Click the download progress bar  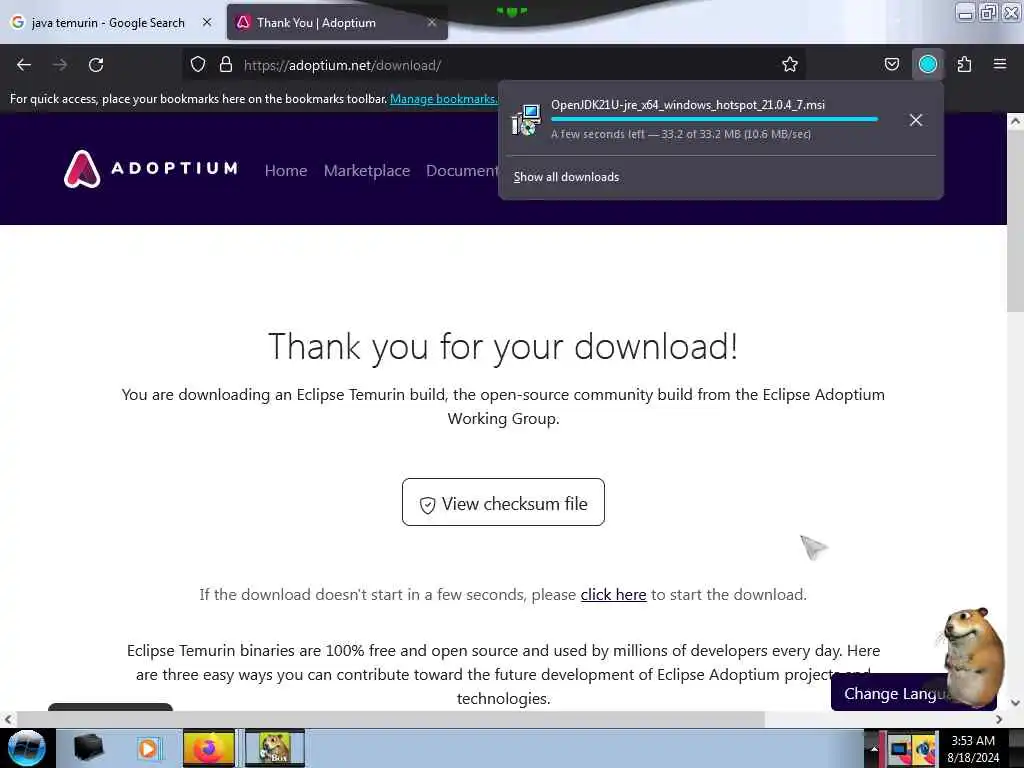[x=714, y=120]
